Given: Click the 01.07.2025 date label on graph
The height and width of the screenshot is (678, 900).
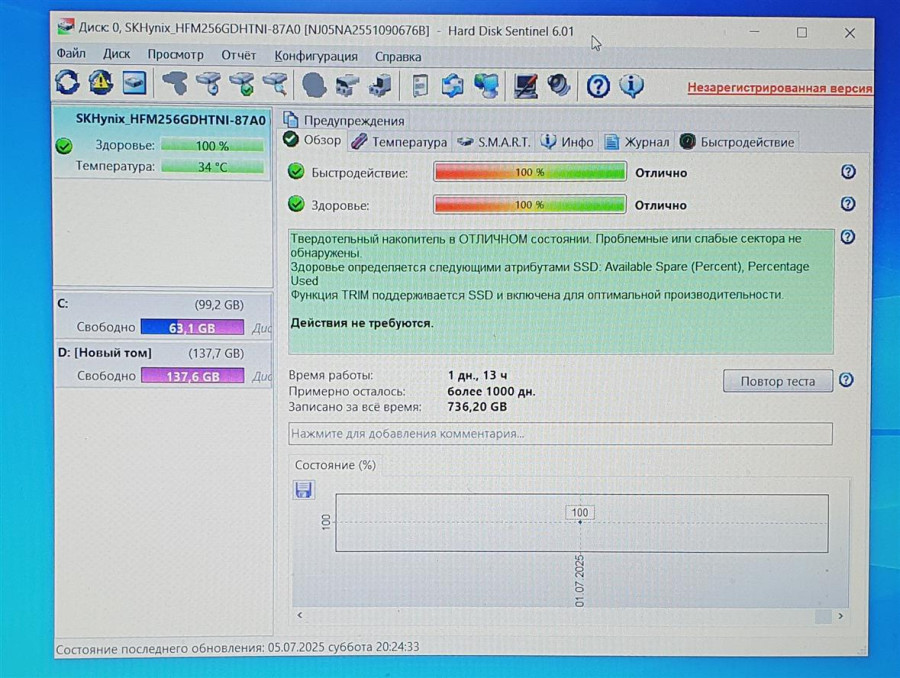Looking at the screenshot, I should [x=579, y=580].
